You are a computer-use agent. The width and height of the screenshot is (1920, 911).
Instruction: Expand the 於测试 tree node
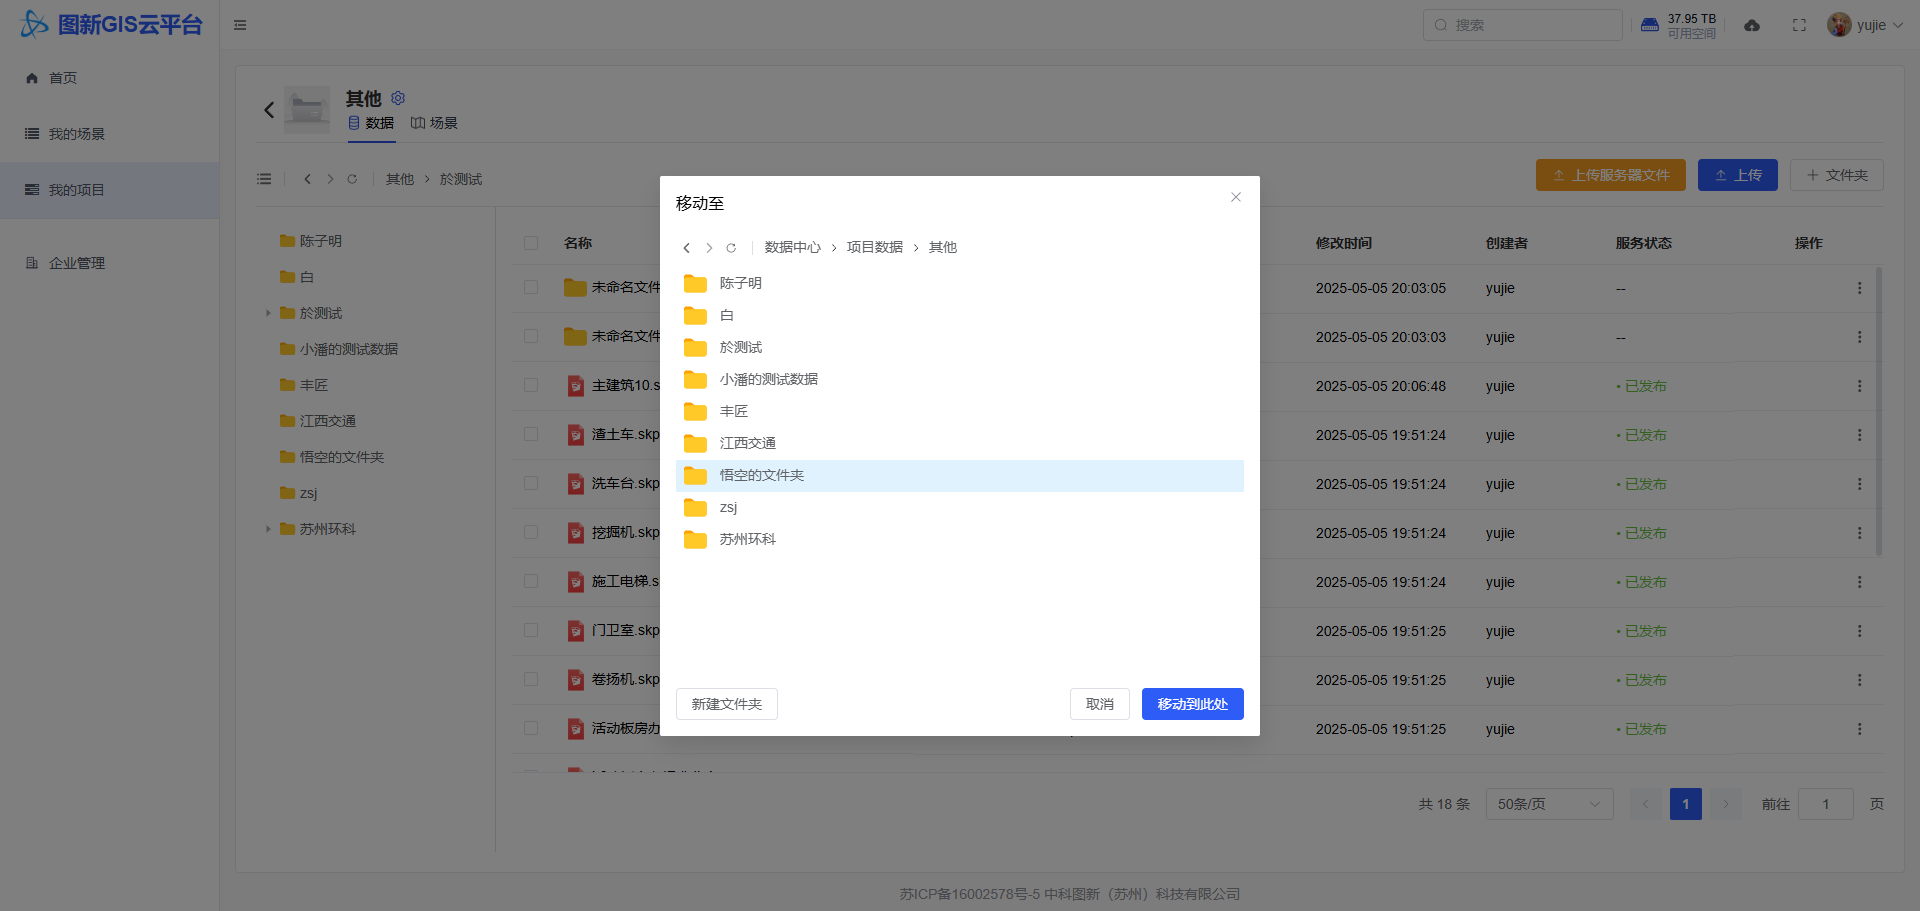[268, 313]
